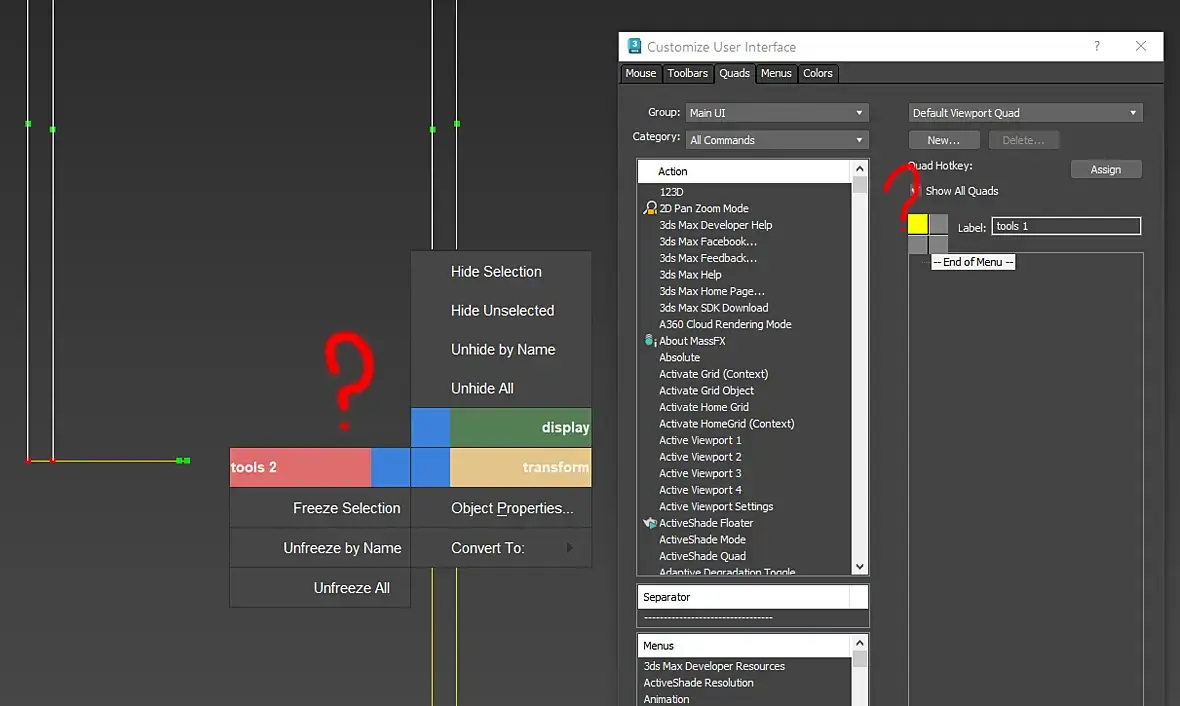Screen dimensions: 1180x706
Task: Switch to the Menus tab
Action: (x=776, y=73)
